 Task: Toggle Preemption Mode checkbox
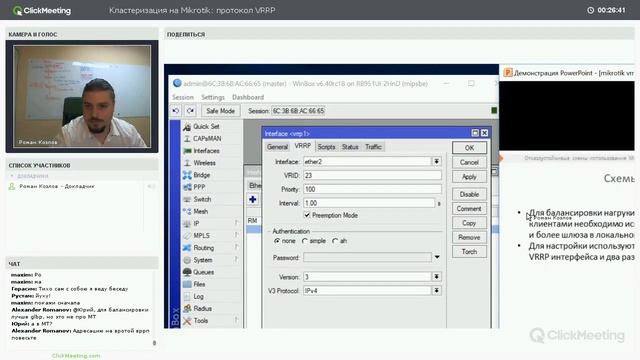coord(307,215)
